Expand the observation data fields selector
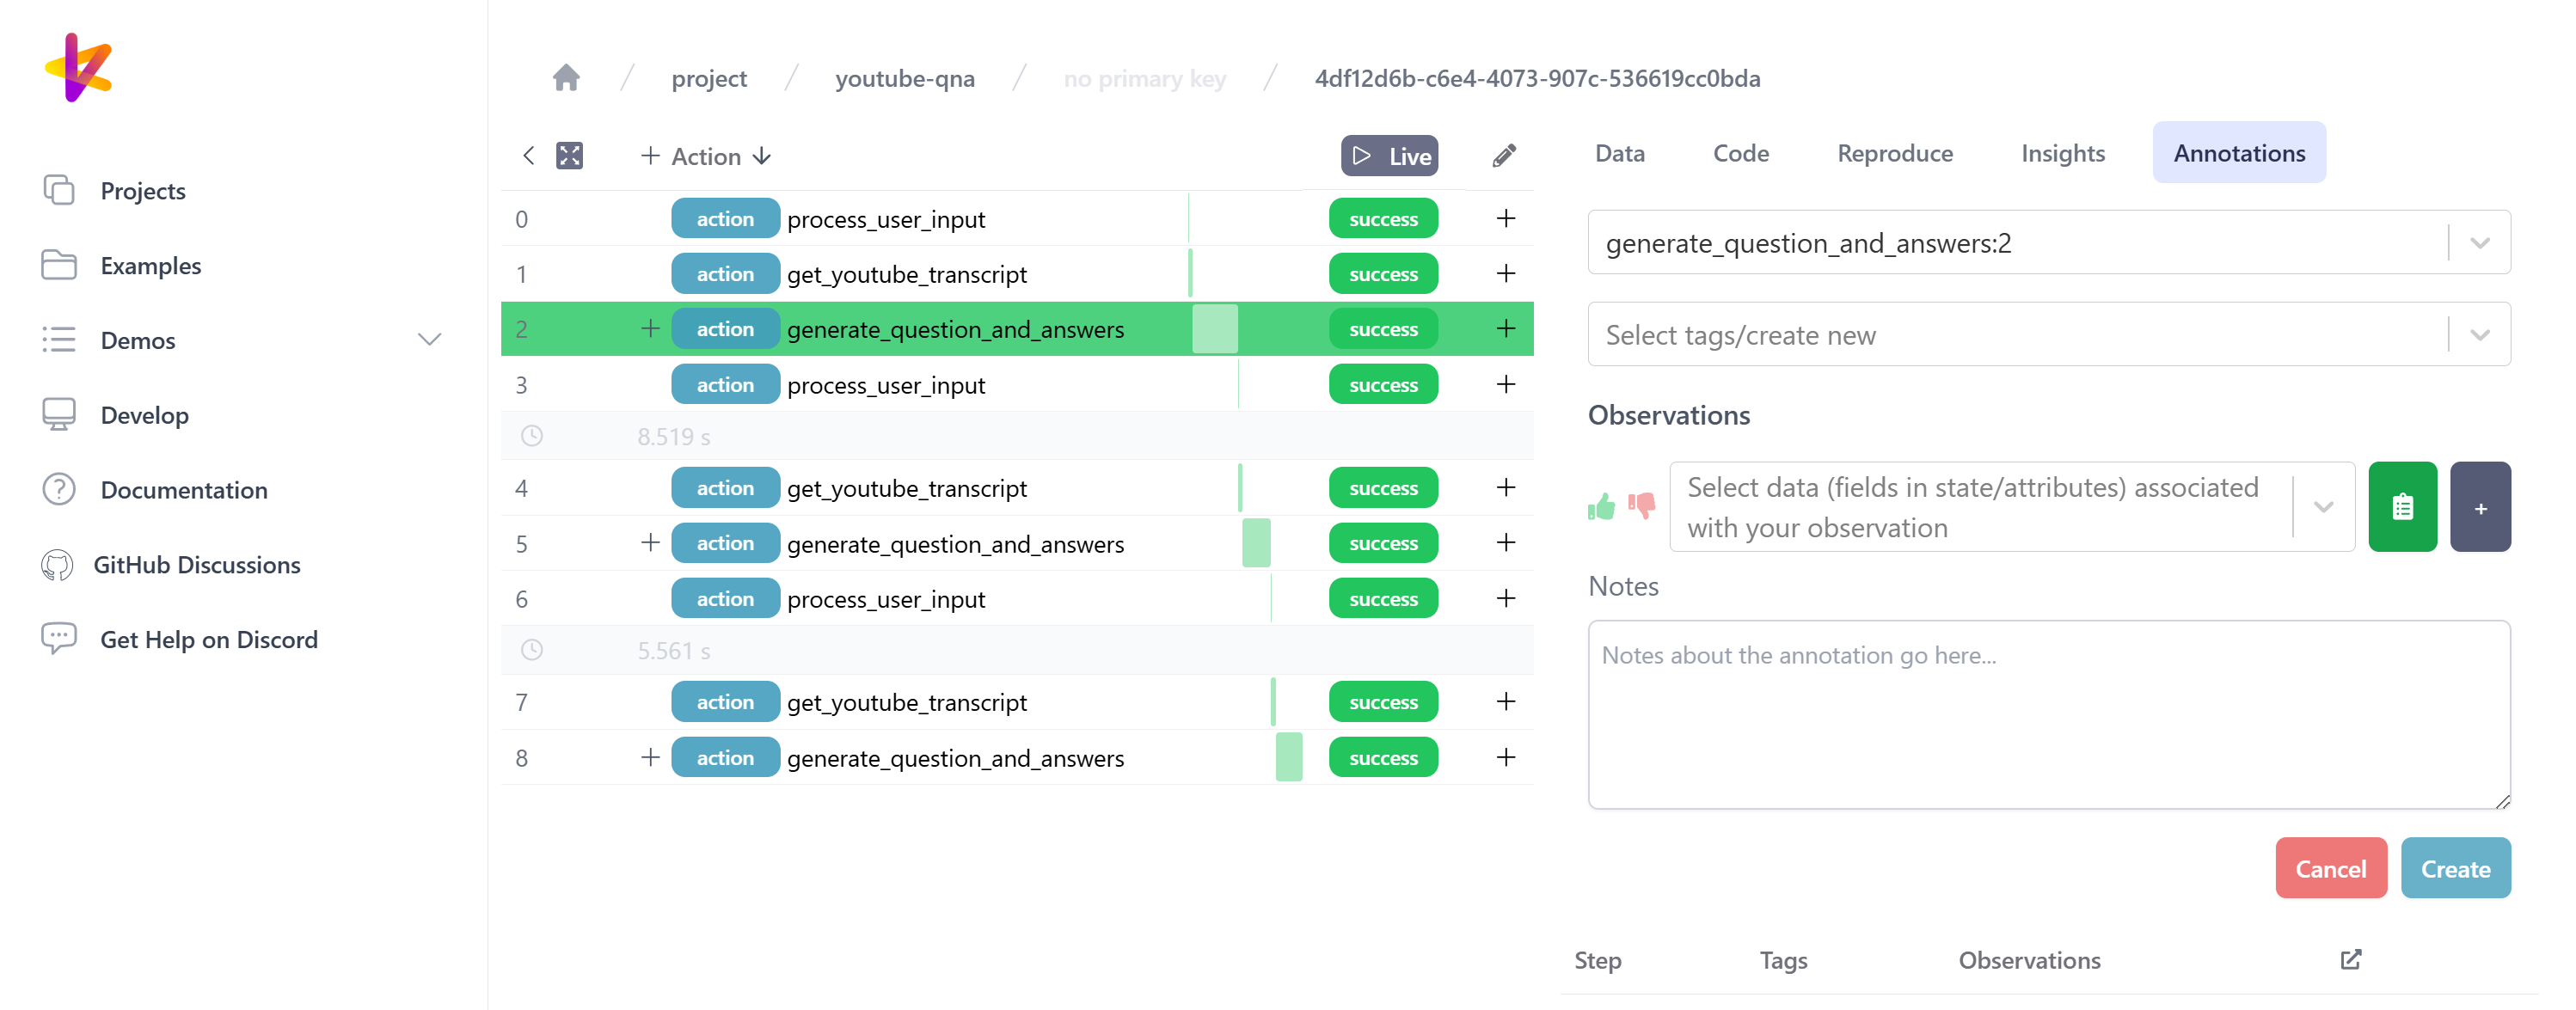This screenshot has height=1010, width=2576. click(x=2325, y=507)
